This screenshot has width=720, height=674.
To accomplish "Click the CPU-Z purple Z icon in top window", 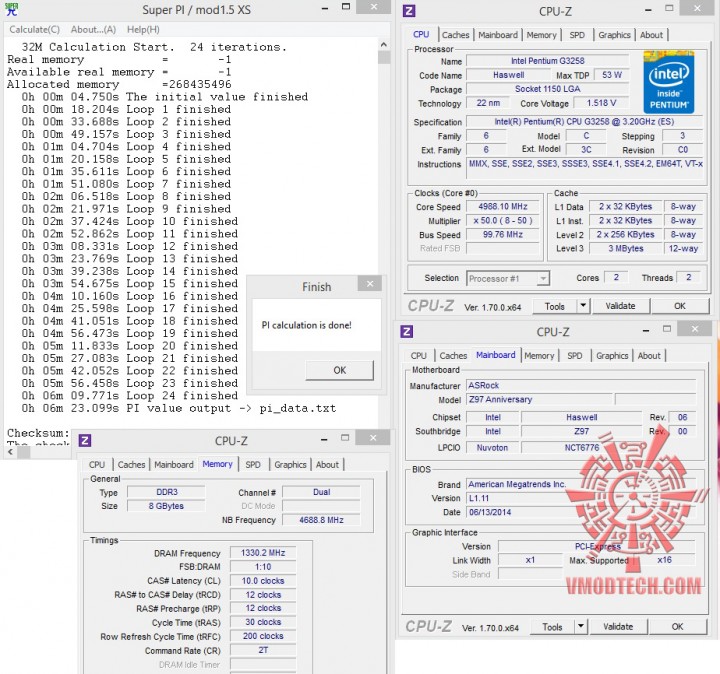I will (409, 11).
